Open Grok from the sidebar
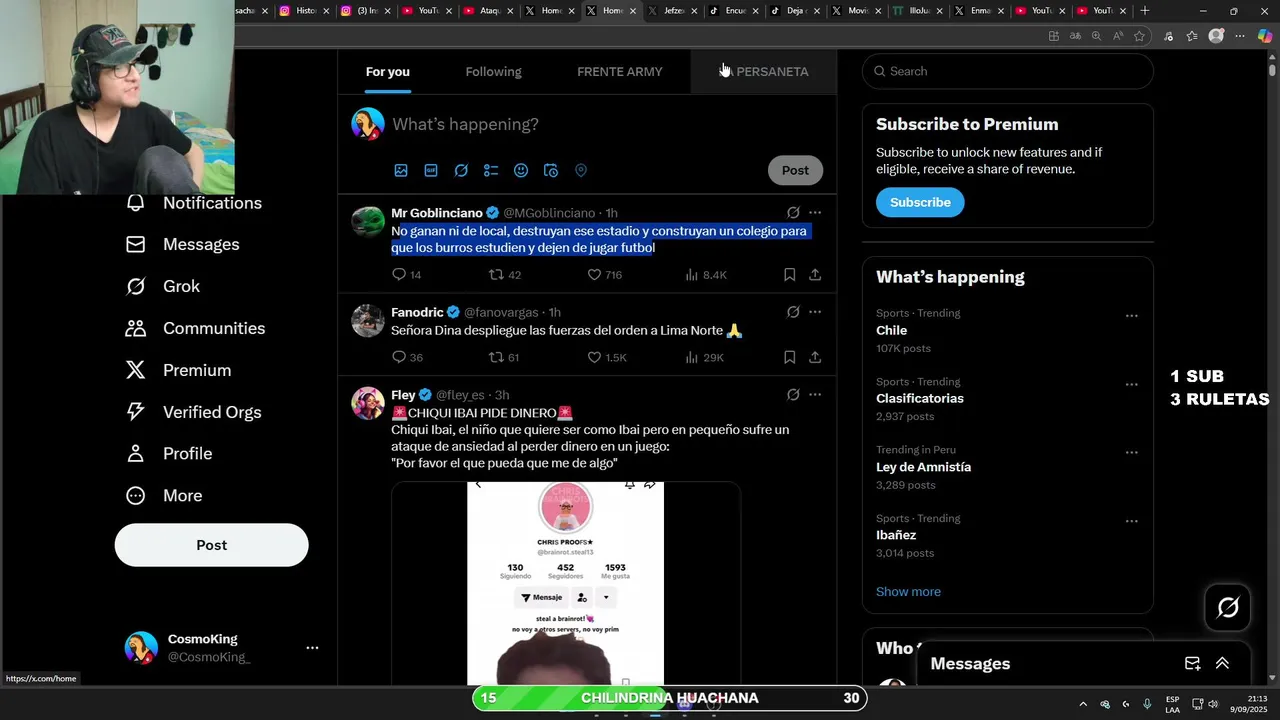The image size is (1280, 720). pos(163,287)
